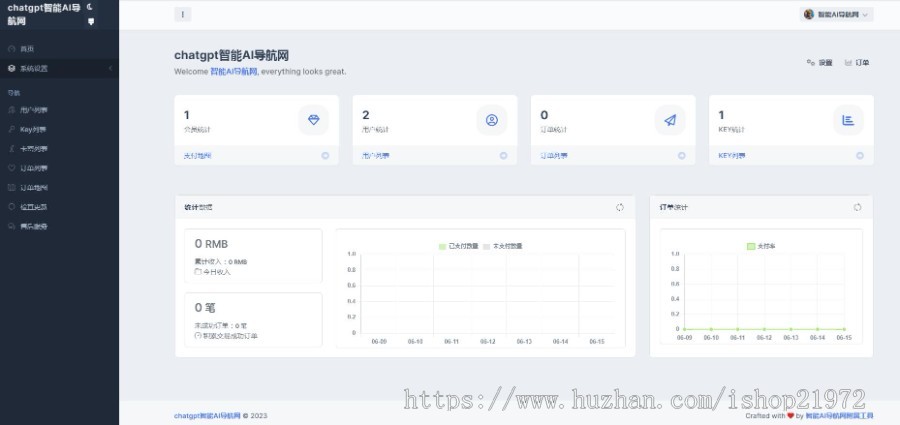
Task: Open the 智能AI导航网 account dropdown
Action: coord(836,14)
